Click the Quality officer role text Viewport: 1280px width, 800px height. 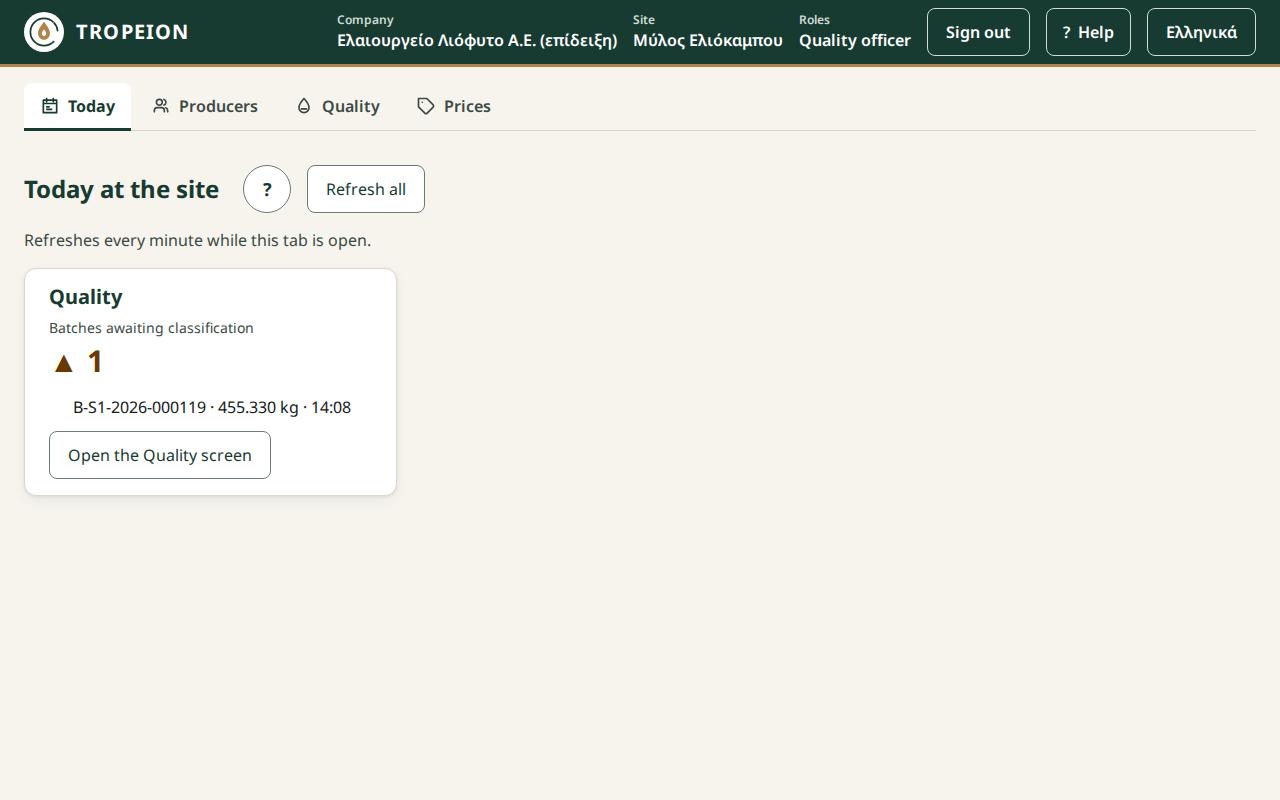click(x=855, y=40)
